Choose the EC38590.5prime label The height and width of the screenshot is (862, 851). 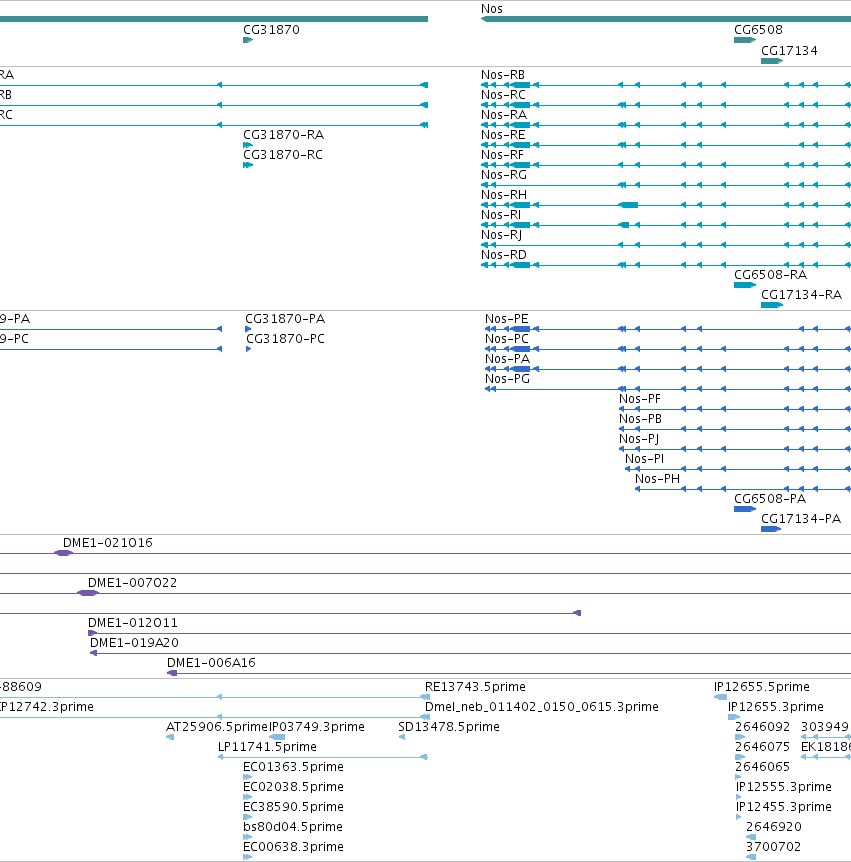293,807
